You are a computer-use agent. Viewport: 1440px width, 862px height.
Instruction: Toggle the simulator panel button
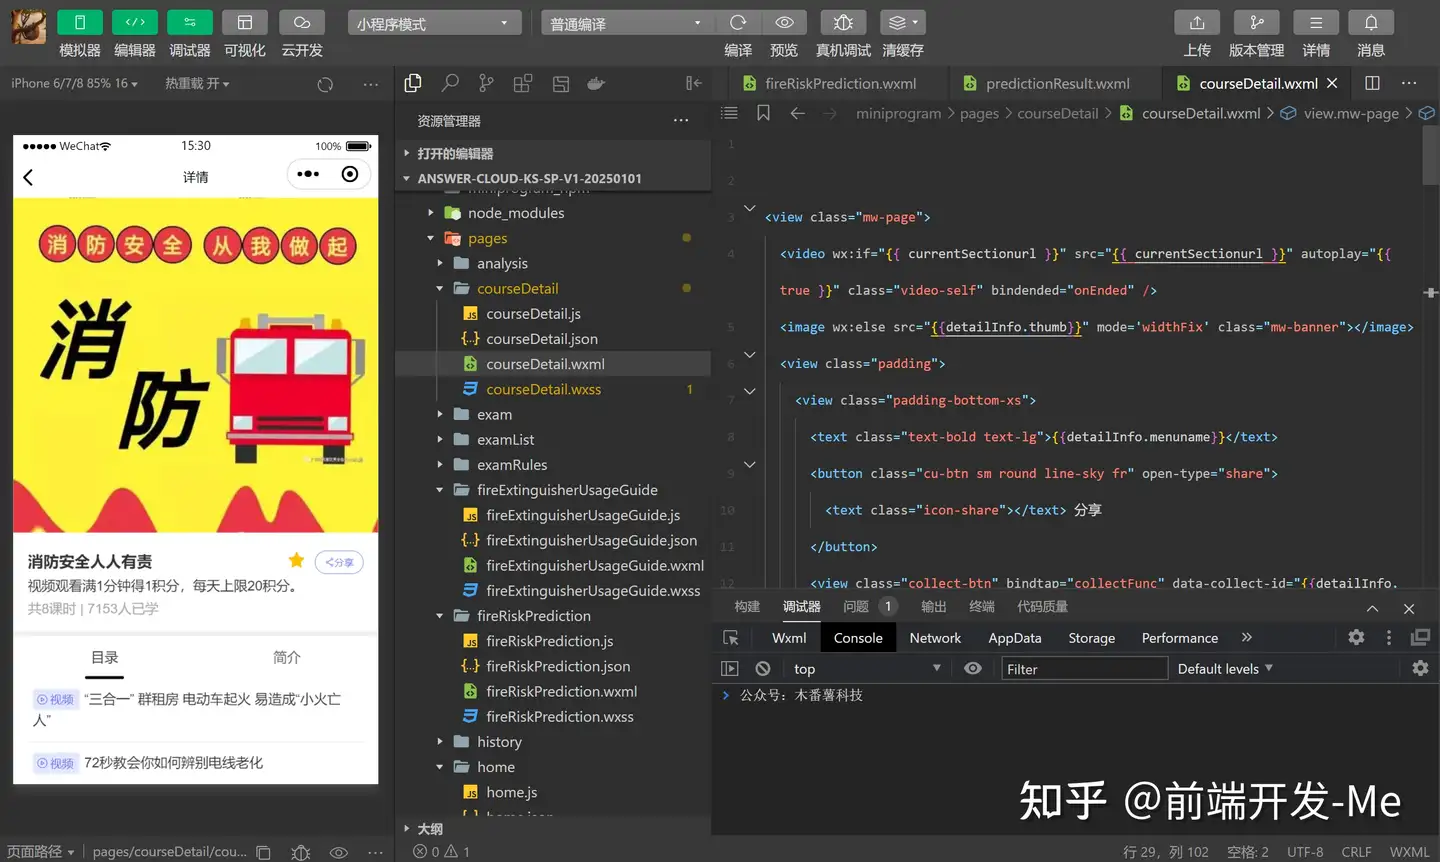80,22
